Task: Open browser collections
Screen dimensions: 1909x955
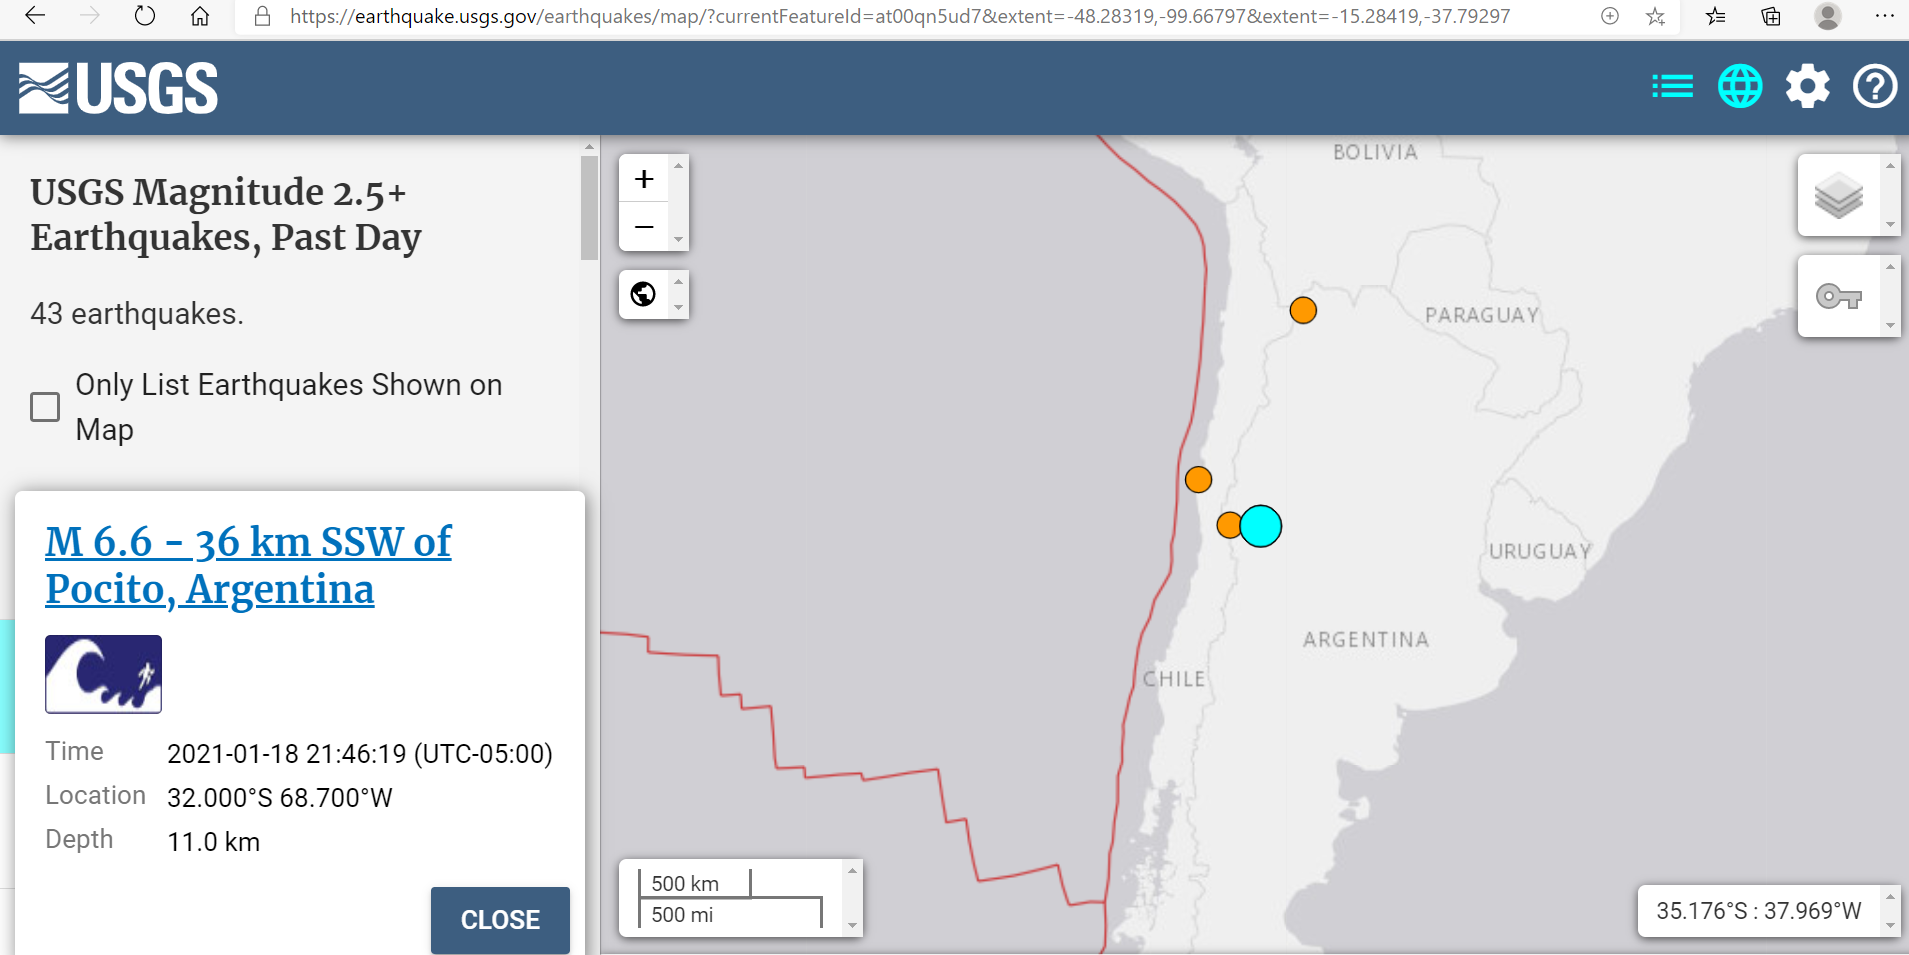Action: (x=1771, y=16)
